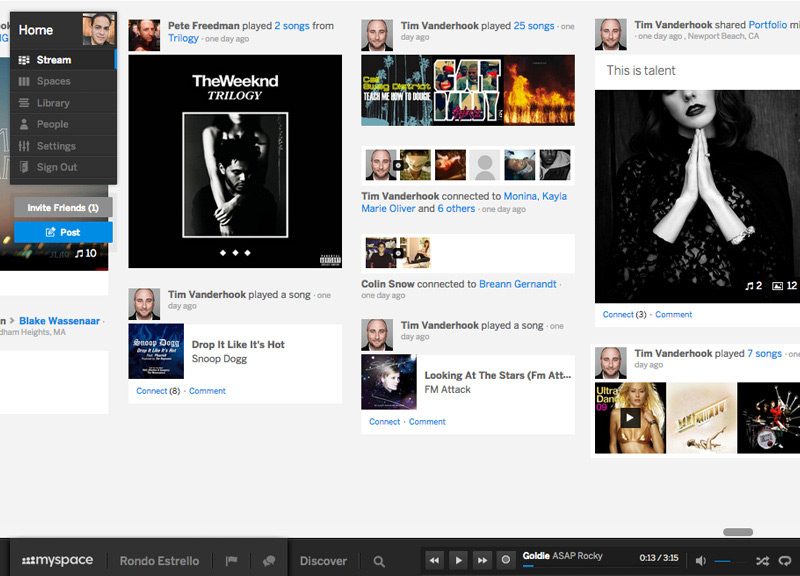Click the round radio button in the player
800x576 pixels.
tap(506, 560)
